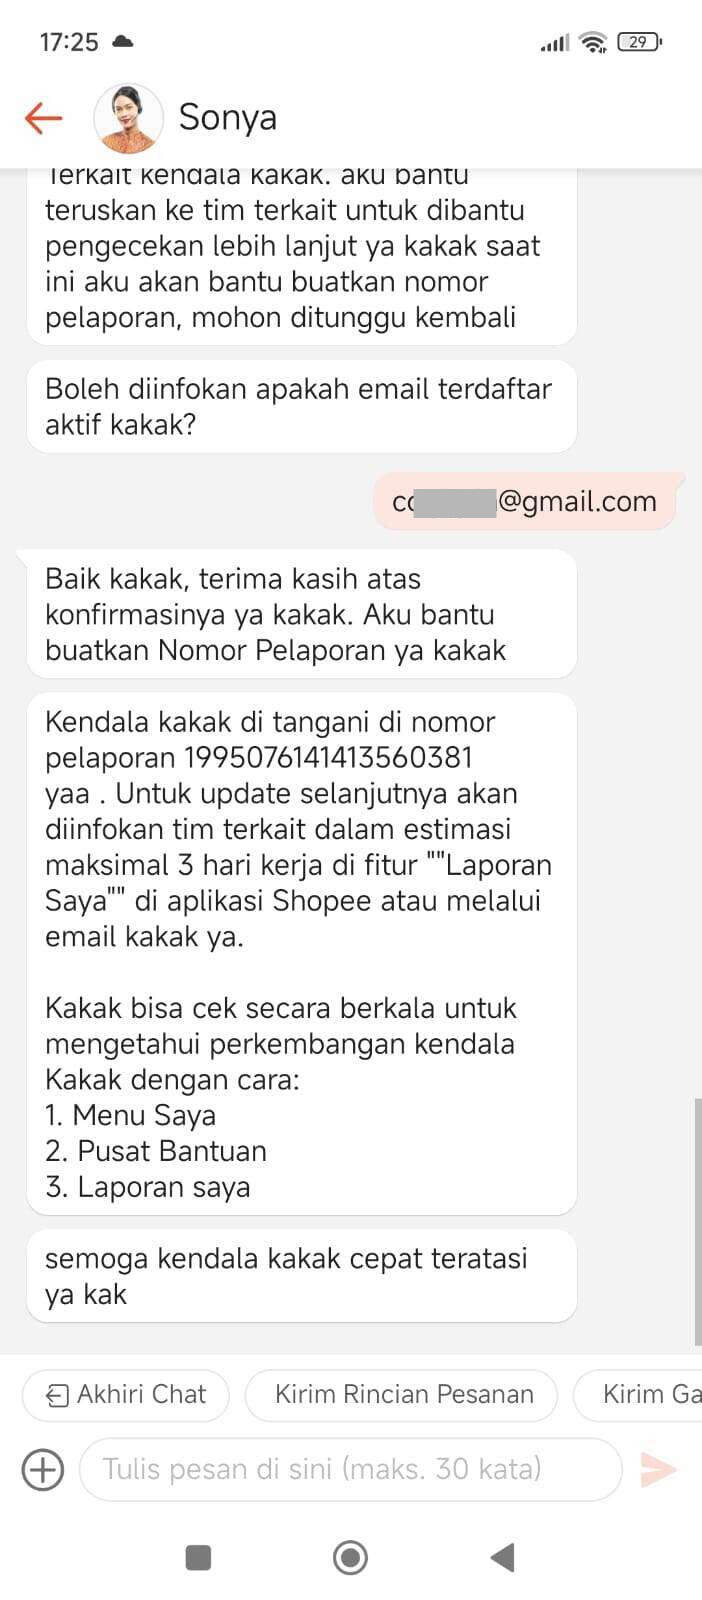Focus the Tulis pesan di sini field
This screenshot has height=1600, width=702.
pyautogui.click(x=350, y=1469)
